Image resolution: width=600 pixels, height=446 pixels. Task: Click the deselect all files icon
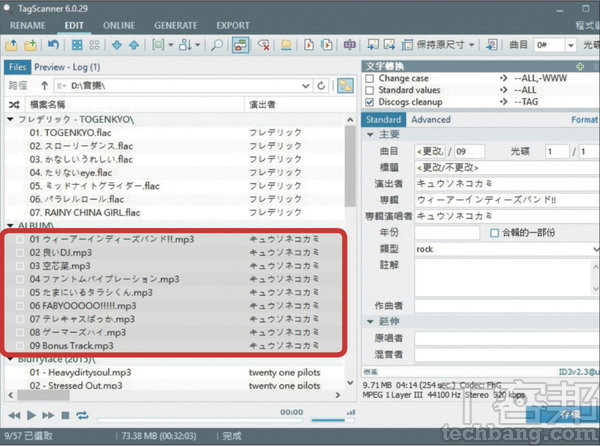94,45
